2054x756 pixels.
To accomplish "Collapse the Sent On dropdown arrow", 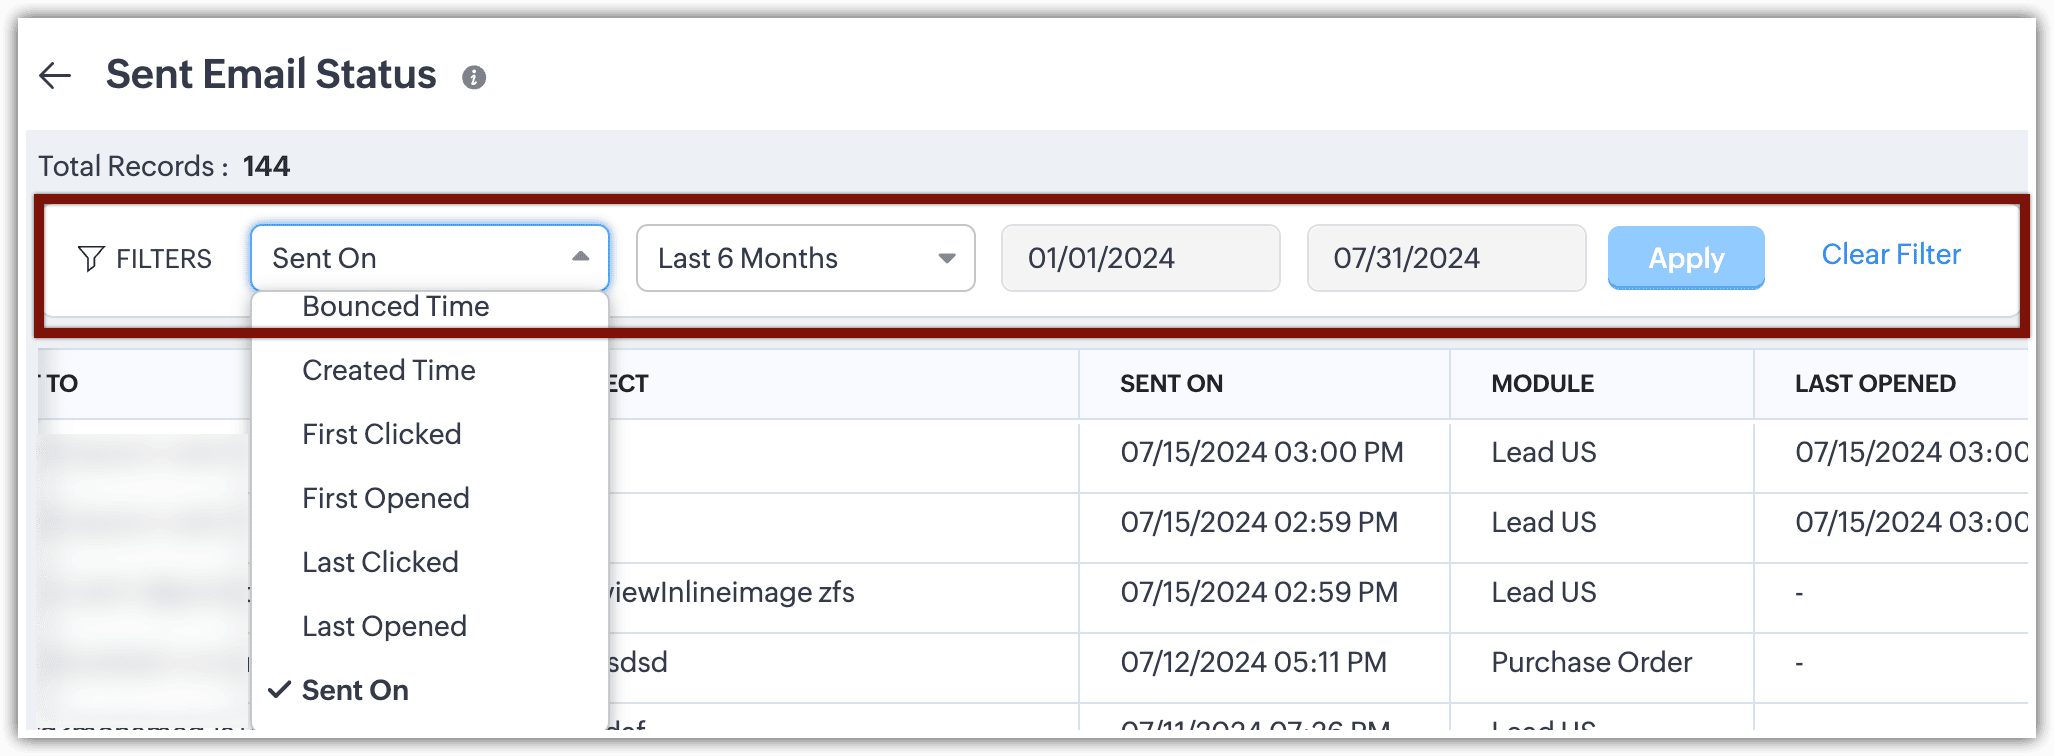I will click(x=580, y=257).
